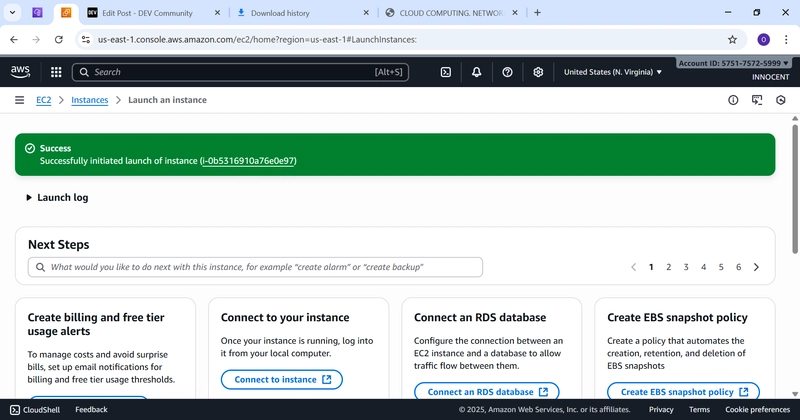Expand the Account ID dropdown
This screenshot has height=420, width=800.
(733, 63)
